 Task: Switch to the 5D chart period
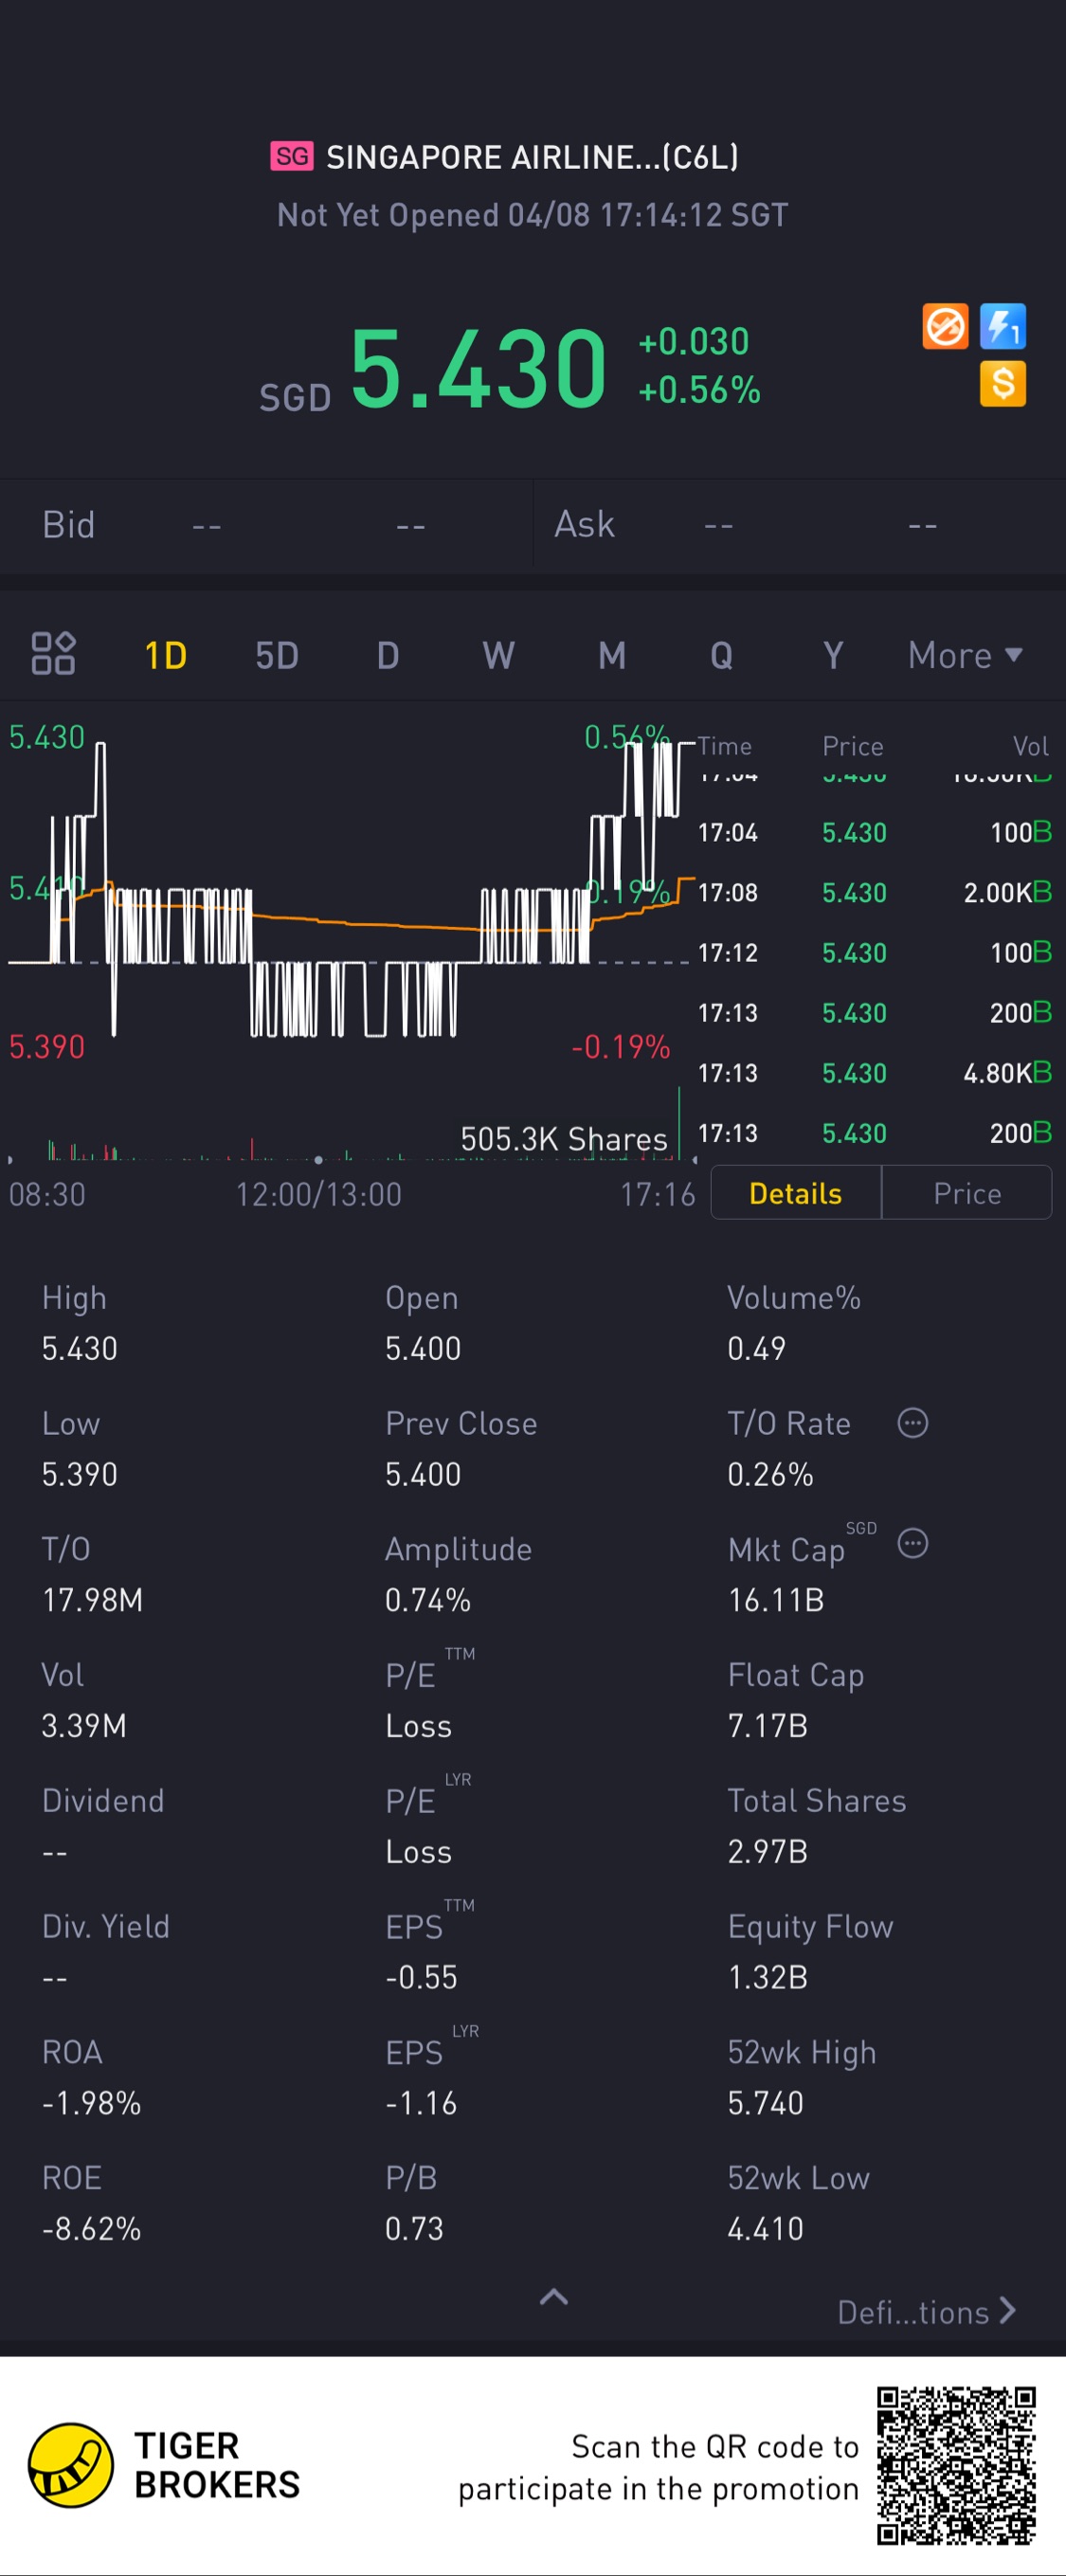(277, 656)
